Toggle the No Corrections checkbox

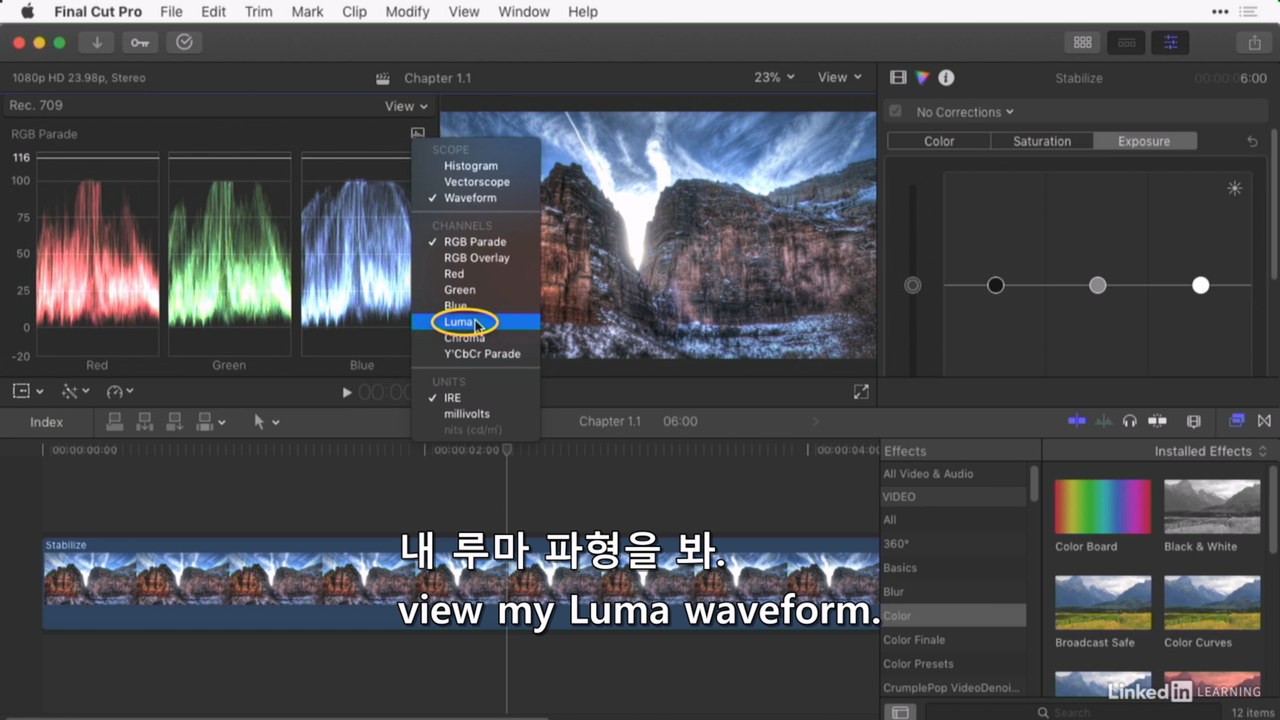pyautogui.click(x=895, y=112)
